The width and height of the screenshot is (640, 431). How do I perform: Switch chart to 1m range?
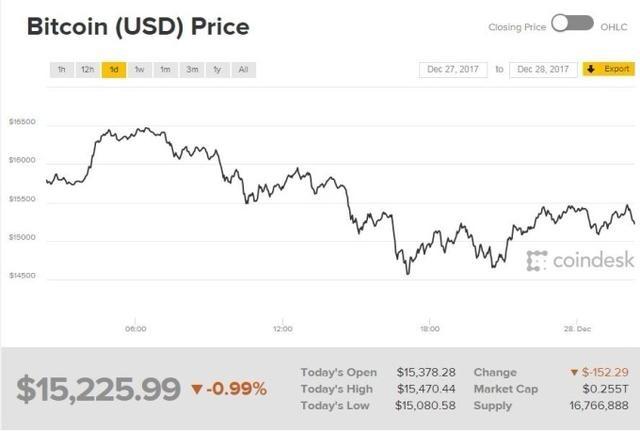tap(165, 69)
